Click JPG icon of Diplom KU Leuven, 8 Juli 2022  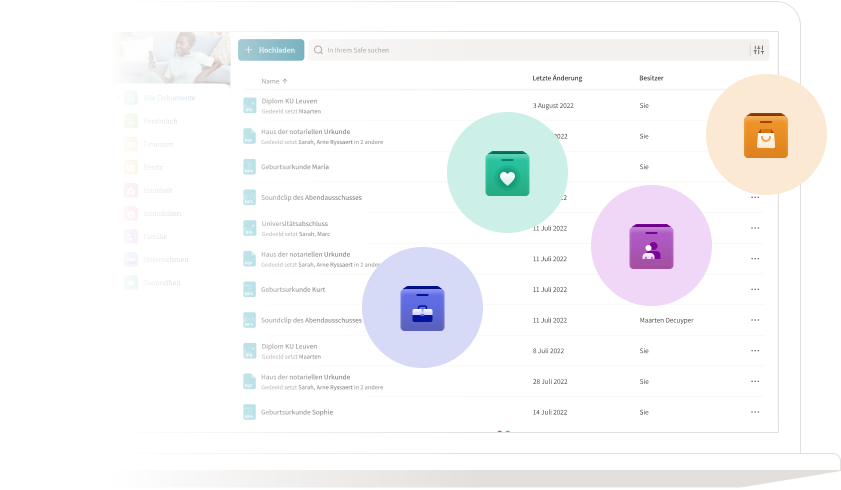click(x=249, y=351)
